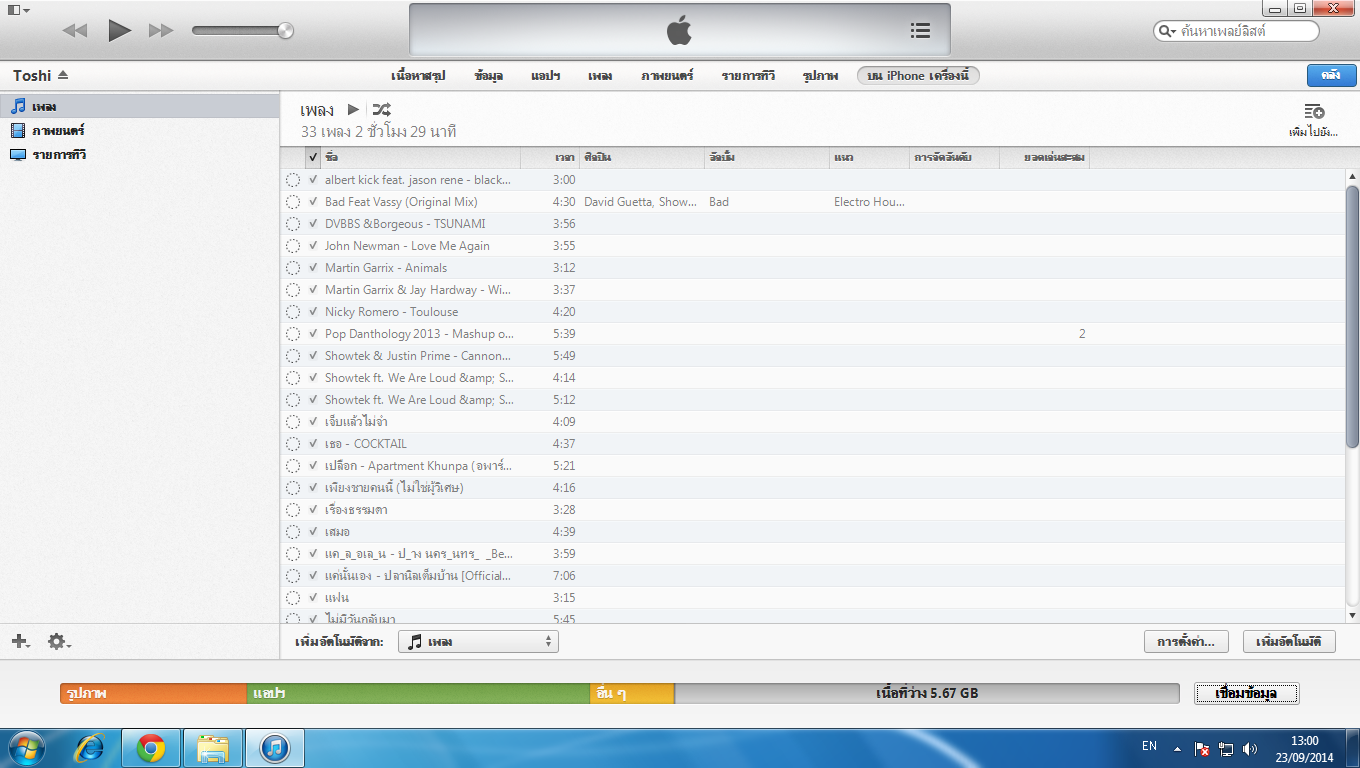Viewport: 1360px width, 768px height.
Task: Open the iTunes window menu icon at top-left
Action: 18,9
